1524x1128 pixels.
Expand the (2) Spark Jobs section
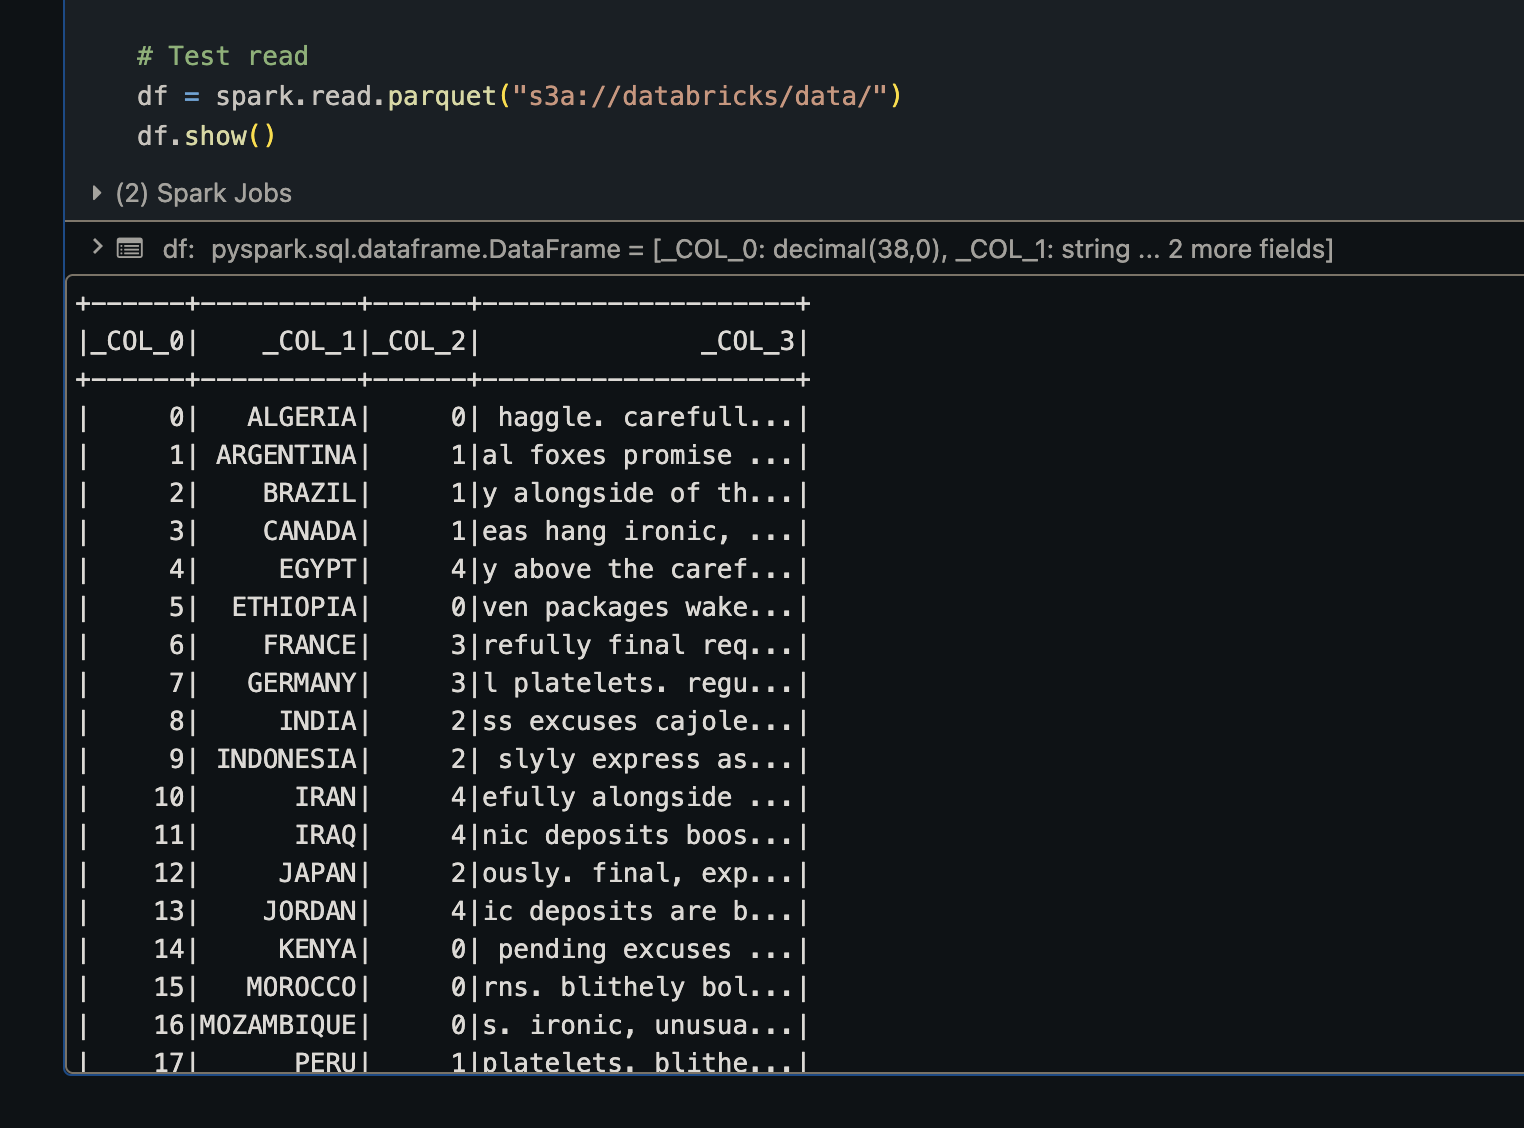tap(204, 192)
